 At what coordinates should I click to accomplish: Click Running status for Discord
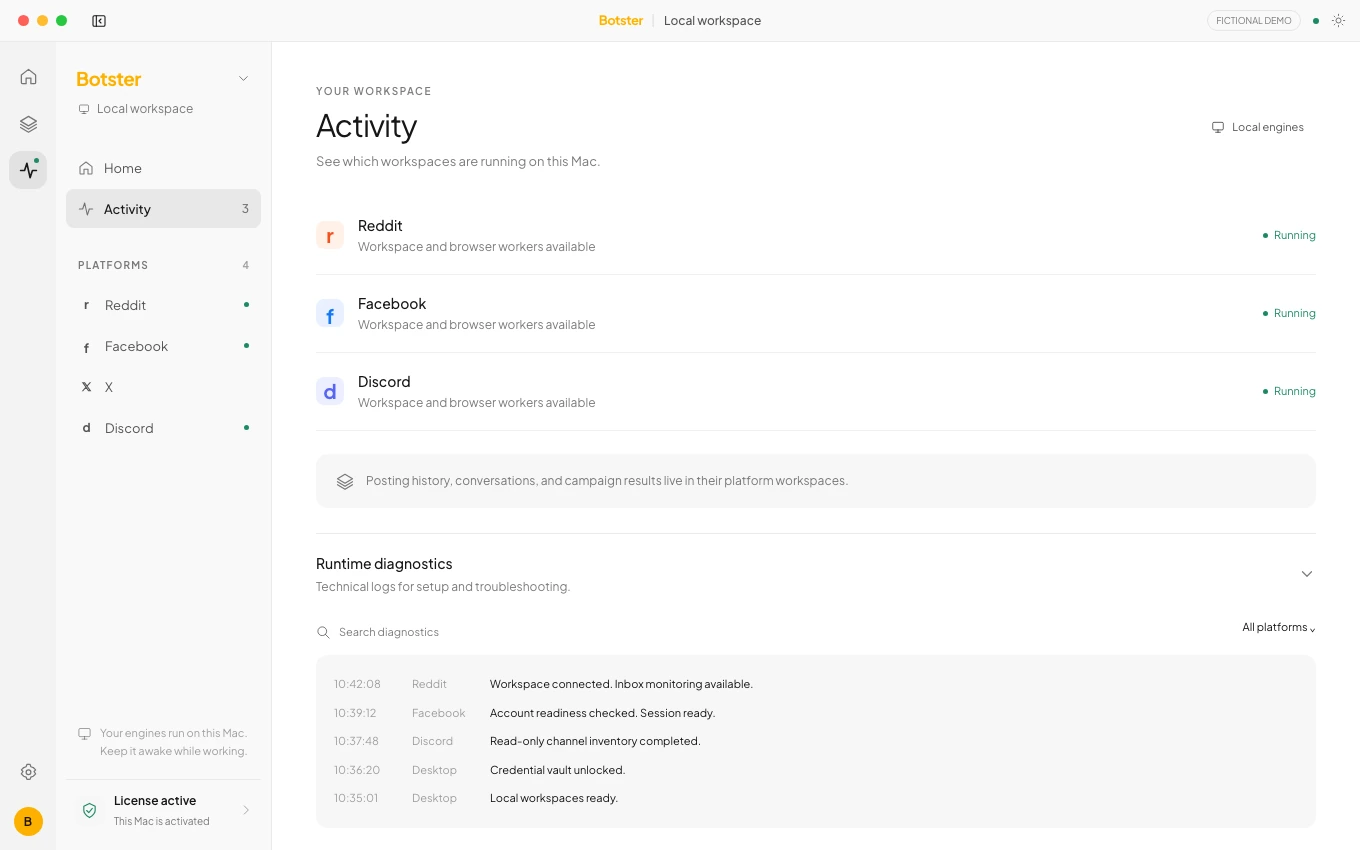tap(1289, 392)
